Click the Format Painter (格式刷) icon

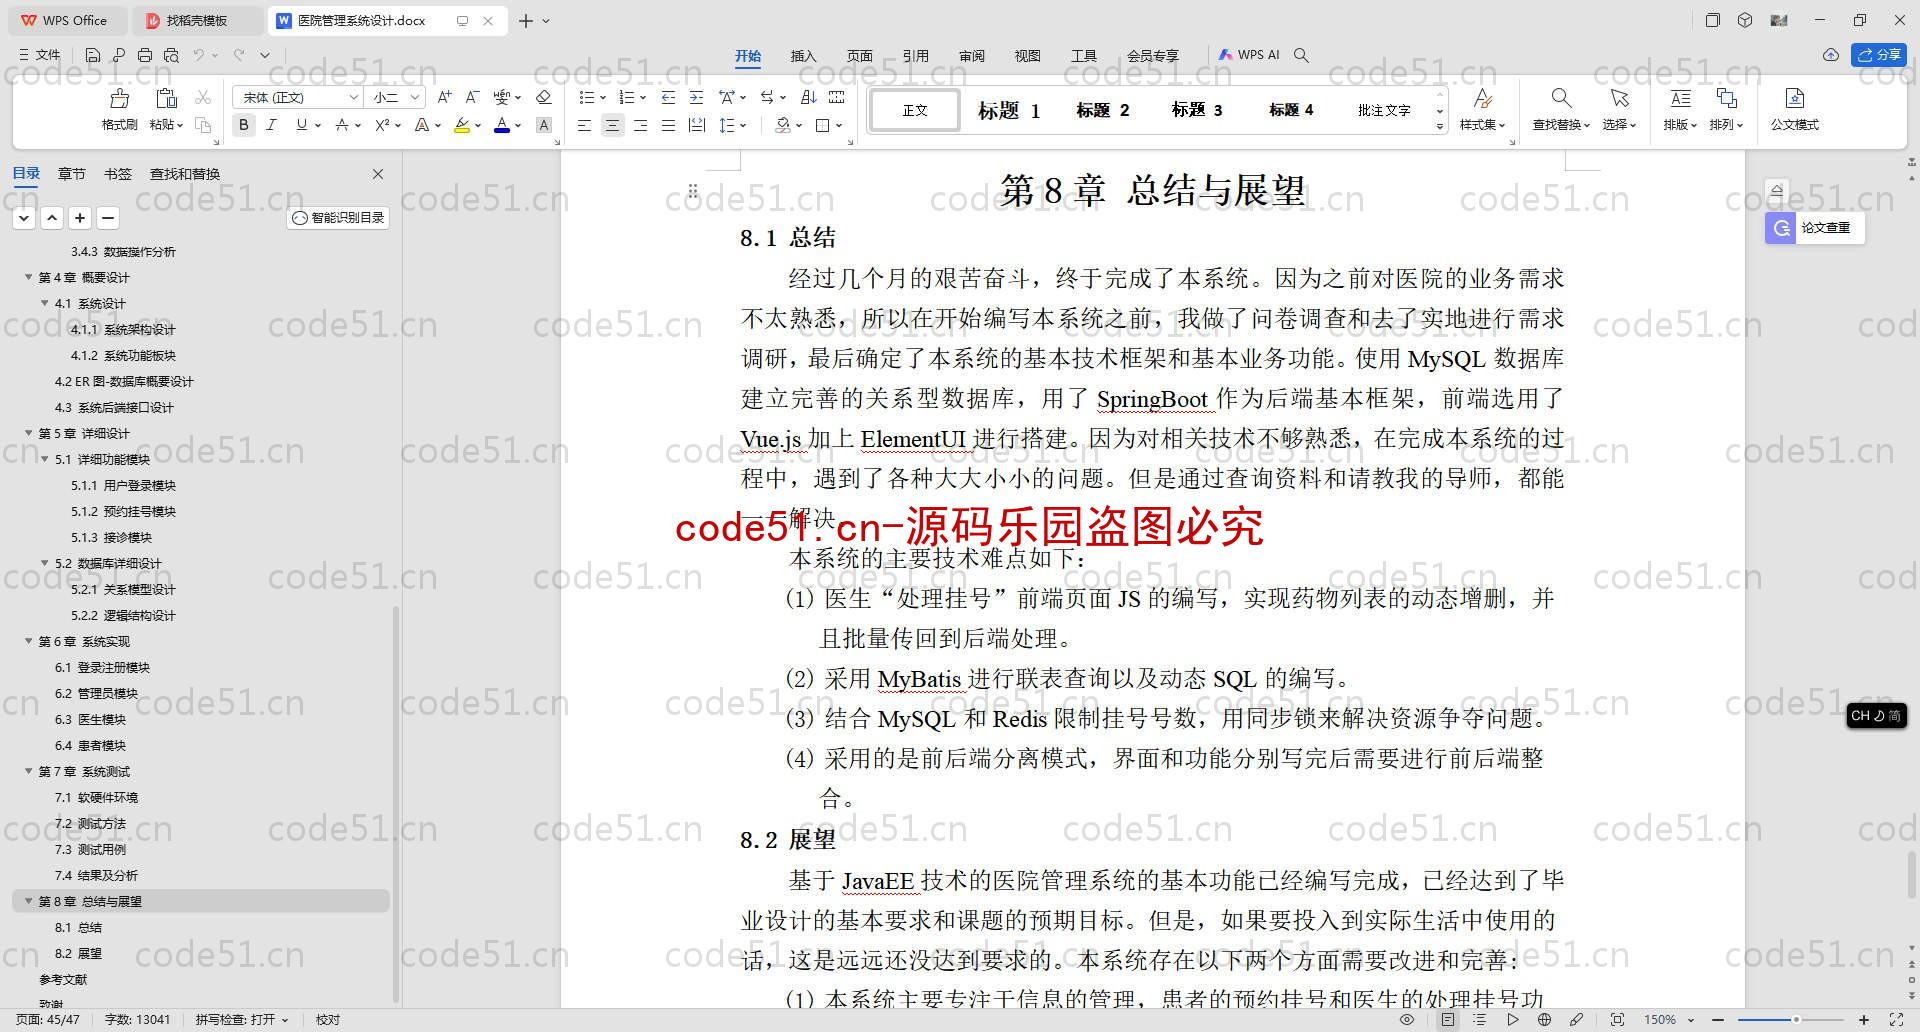pyautogui.click(x=119, y=98)
